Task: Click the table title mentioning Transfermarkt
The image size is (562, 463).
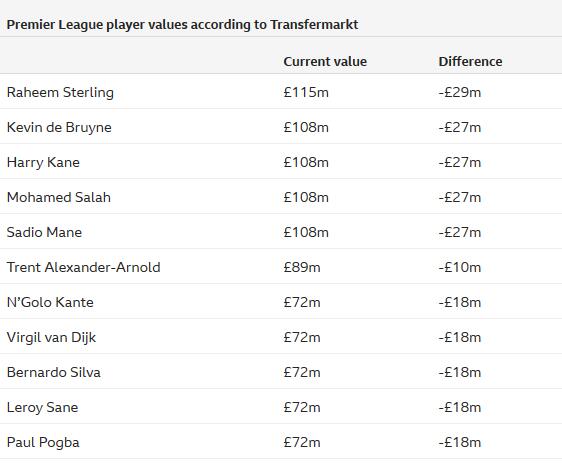Action: click(x=182, y=25)
